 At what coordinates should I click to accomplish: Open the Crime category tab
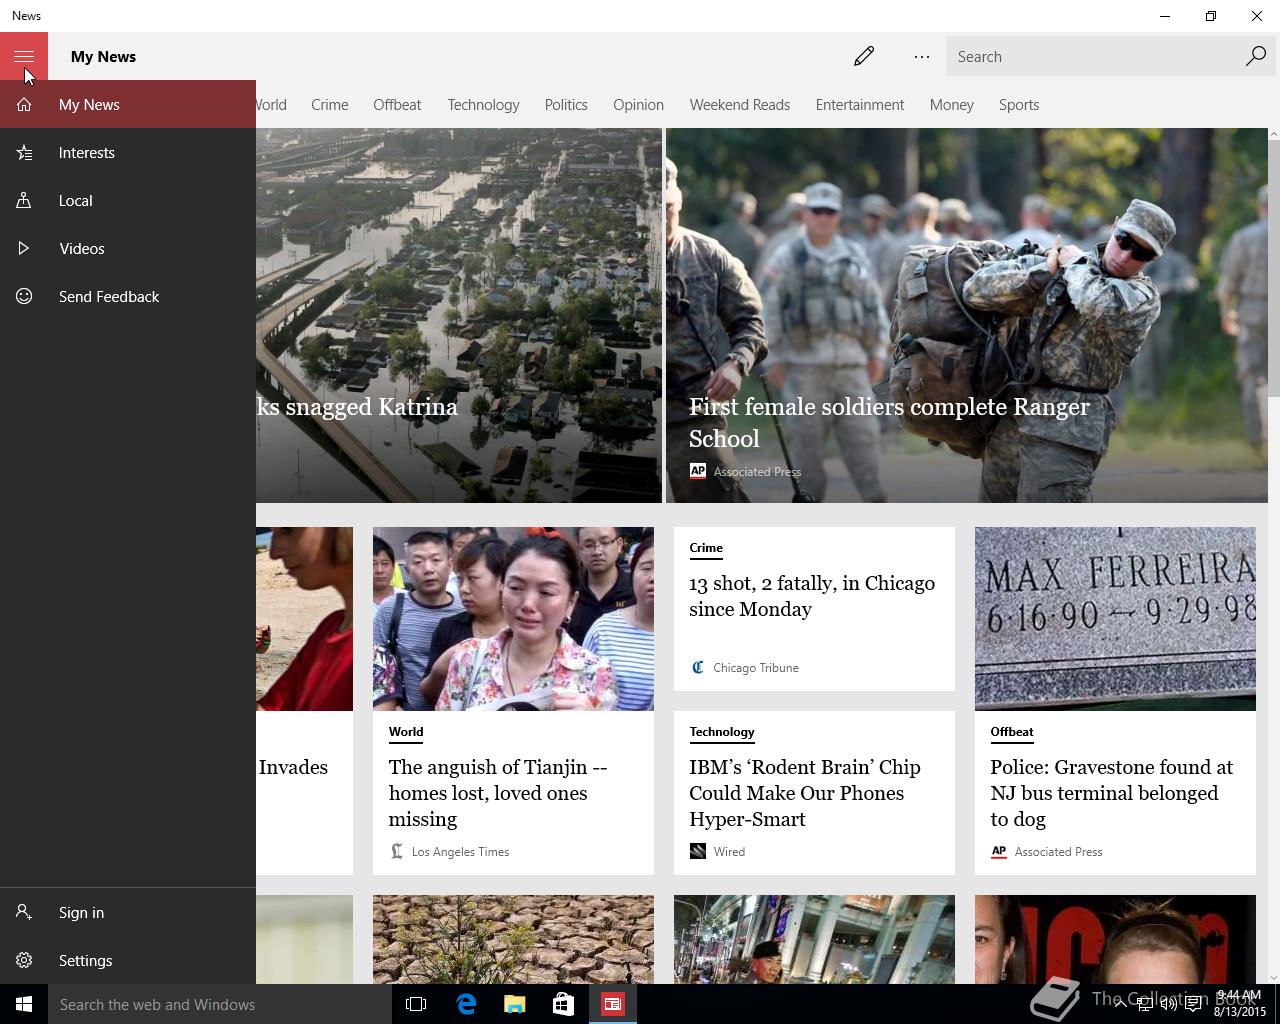click(x=329, y=104)
